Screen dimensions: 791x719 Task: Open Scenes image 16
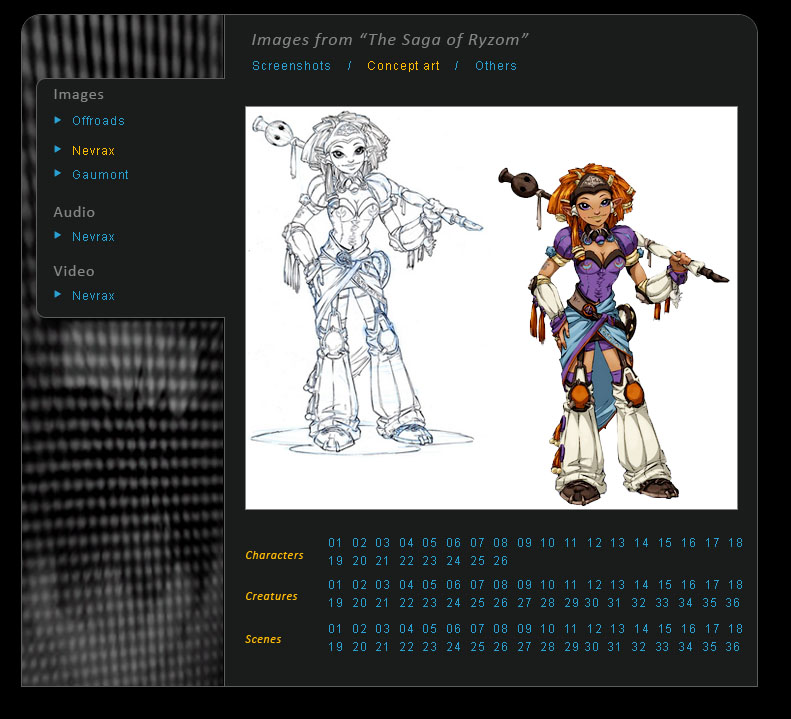click(x=688, y=629)
